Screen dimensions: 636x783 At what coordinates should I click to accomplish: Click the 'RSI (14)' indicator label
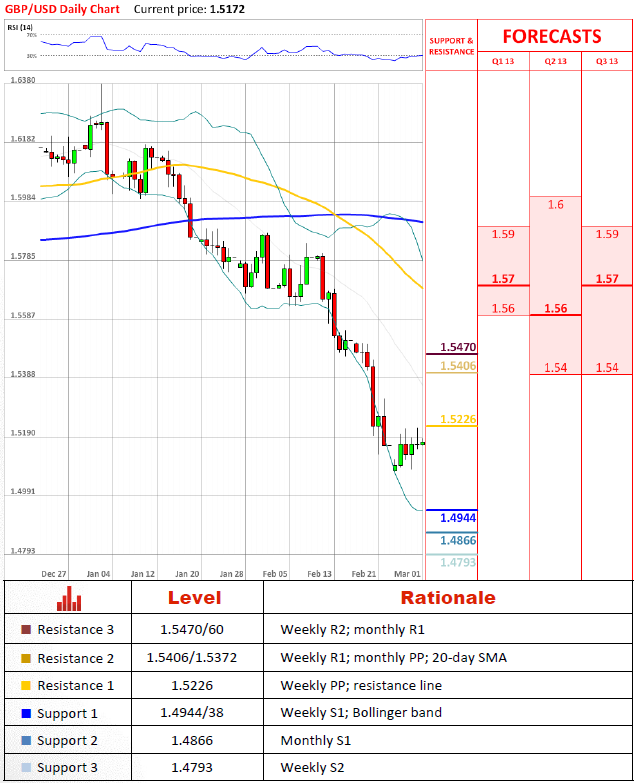pyautogui.click(x=20, y=27)
